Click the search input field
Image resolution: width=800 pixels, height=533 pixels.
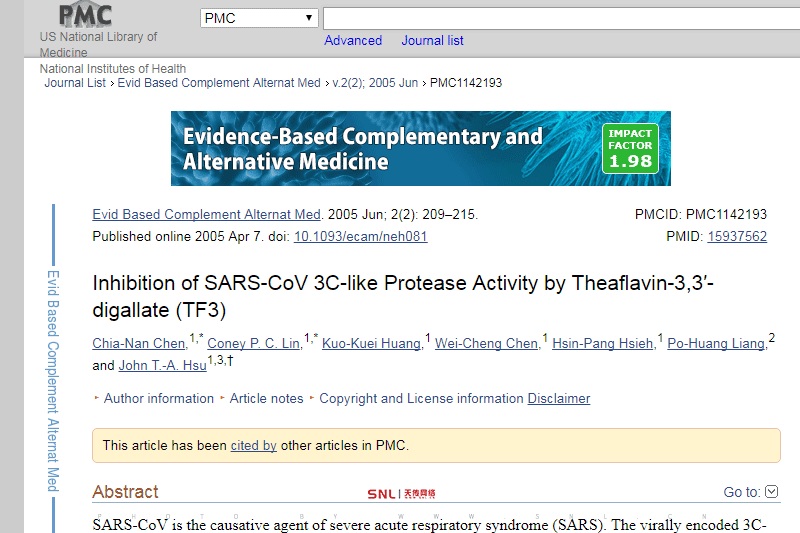[560, 18]
